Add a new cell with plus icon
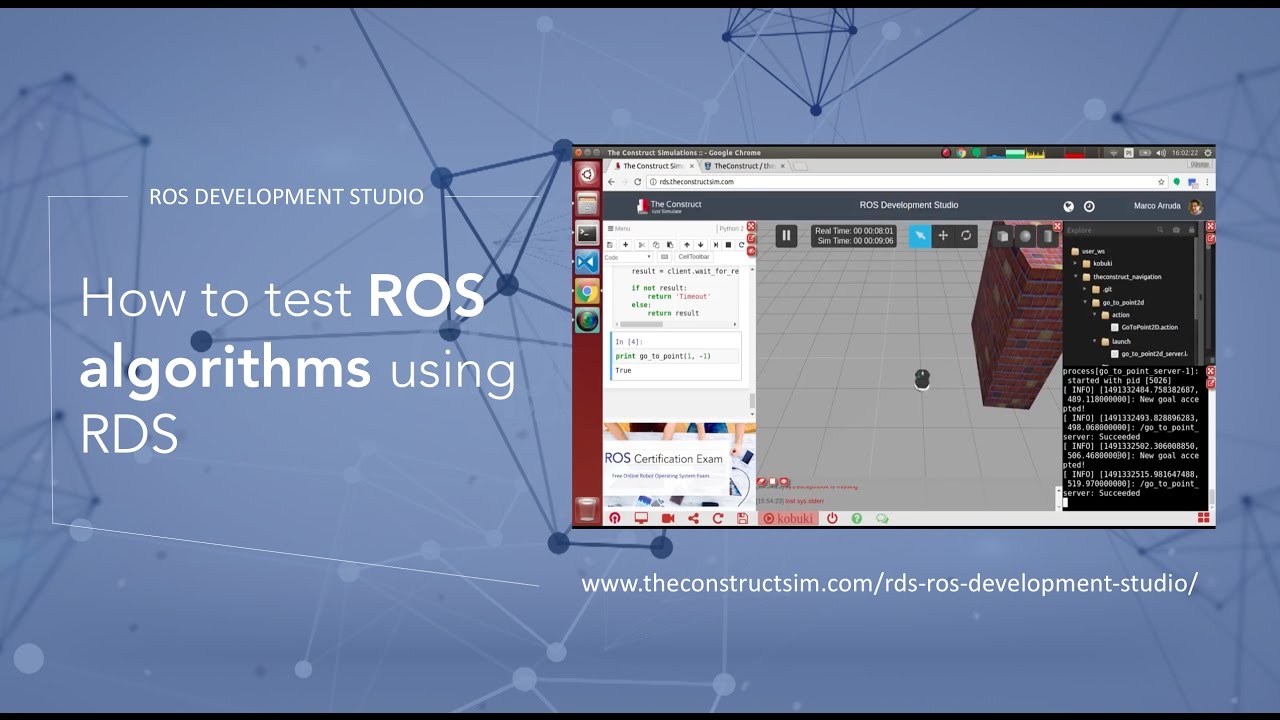The width and height of the screenshot is (1280, 720). click(626, 245)
